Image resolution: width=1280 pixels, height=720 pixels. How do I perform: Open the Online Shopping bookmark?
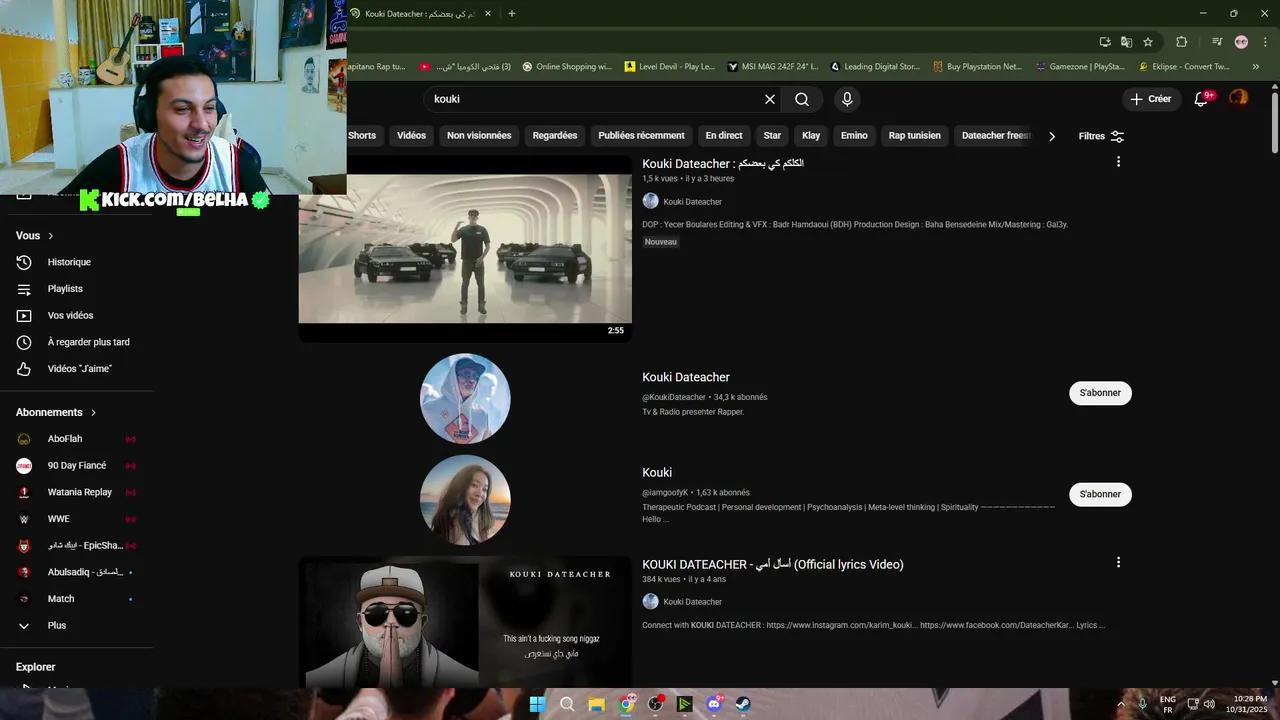(567, 67)
